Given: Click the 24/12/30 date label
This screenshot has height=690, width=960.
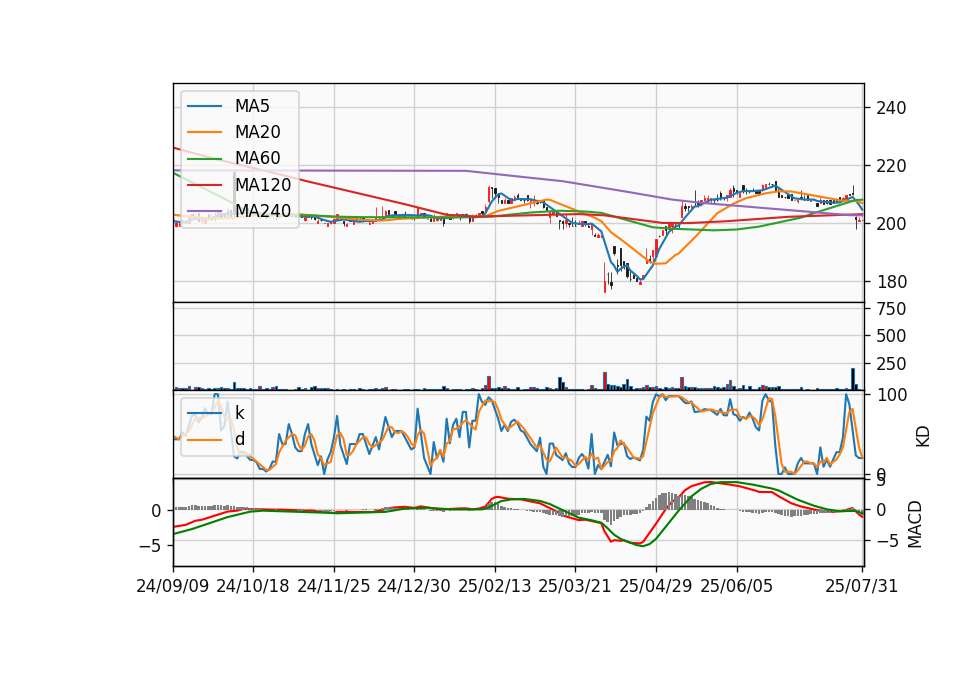Looking at the screenshot, I should (x=414, y=586).
